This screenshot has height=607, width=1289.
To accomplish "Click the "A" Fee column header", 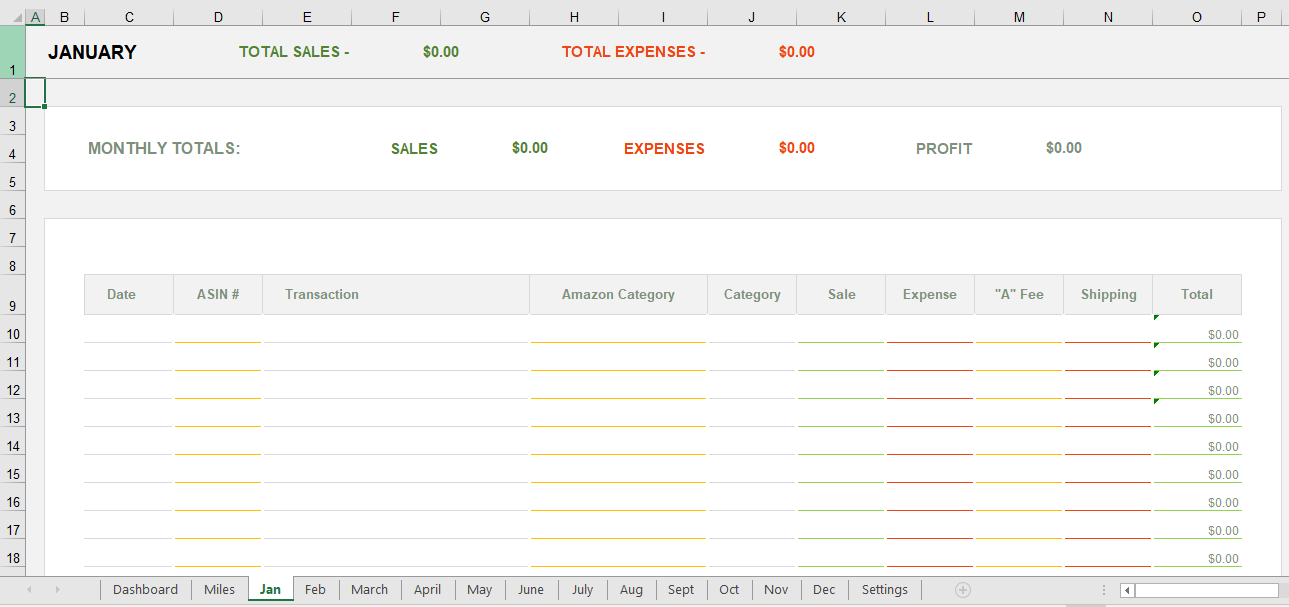I will click(x=1019, y=295).
